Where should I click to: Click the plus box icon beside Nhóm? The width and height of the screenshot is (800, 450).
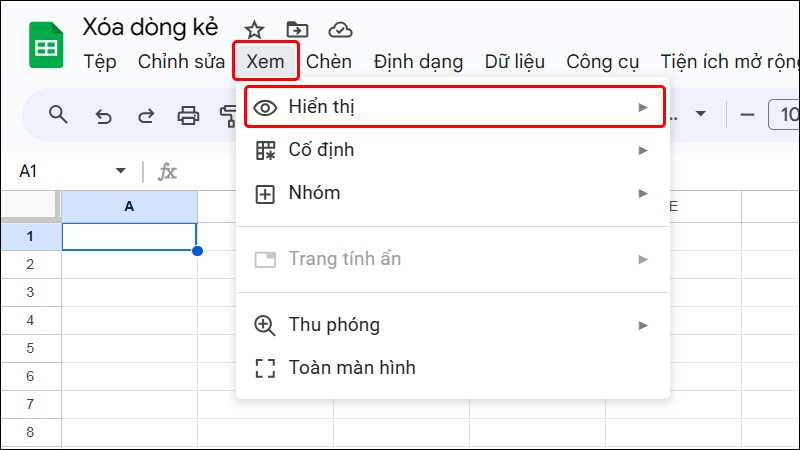[265, 194]
